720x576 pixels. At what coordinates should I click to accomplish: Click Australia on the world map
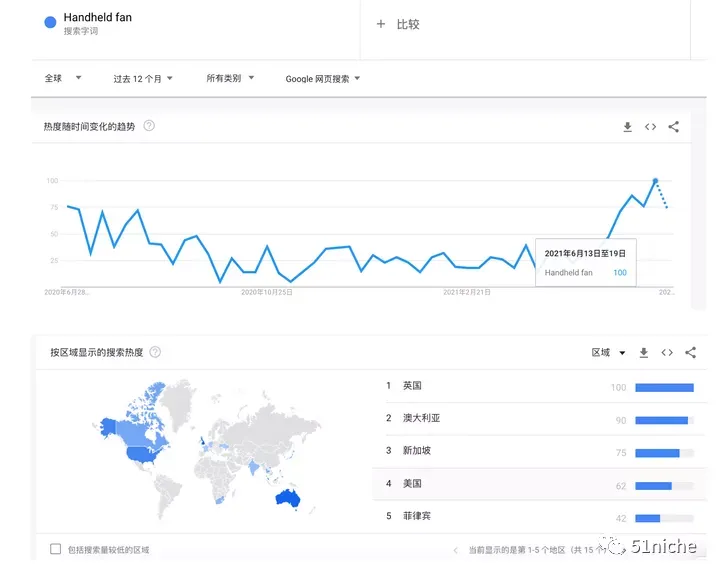pos(288,498)
